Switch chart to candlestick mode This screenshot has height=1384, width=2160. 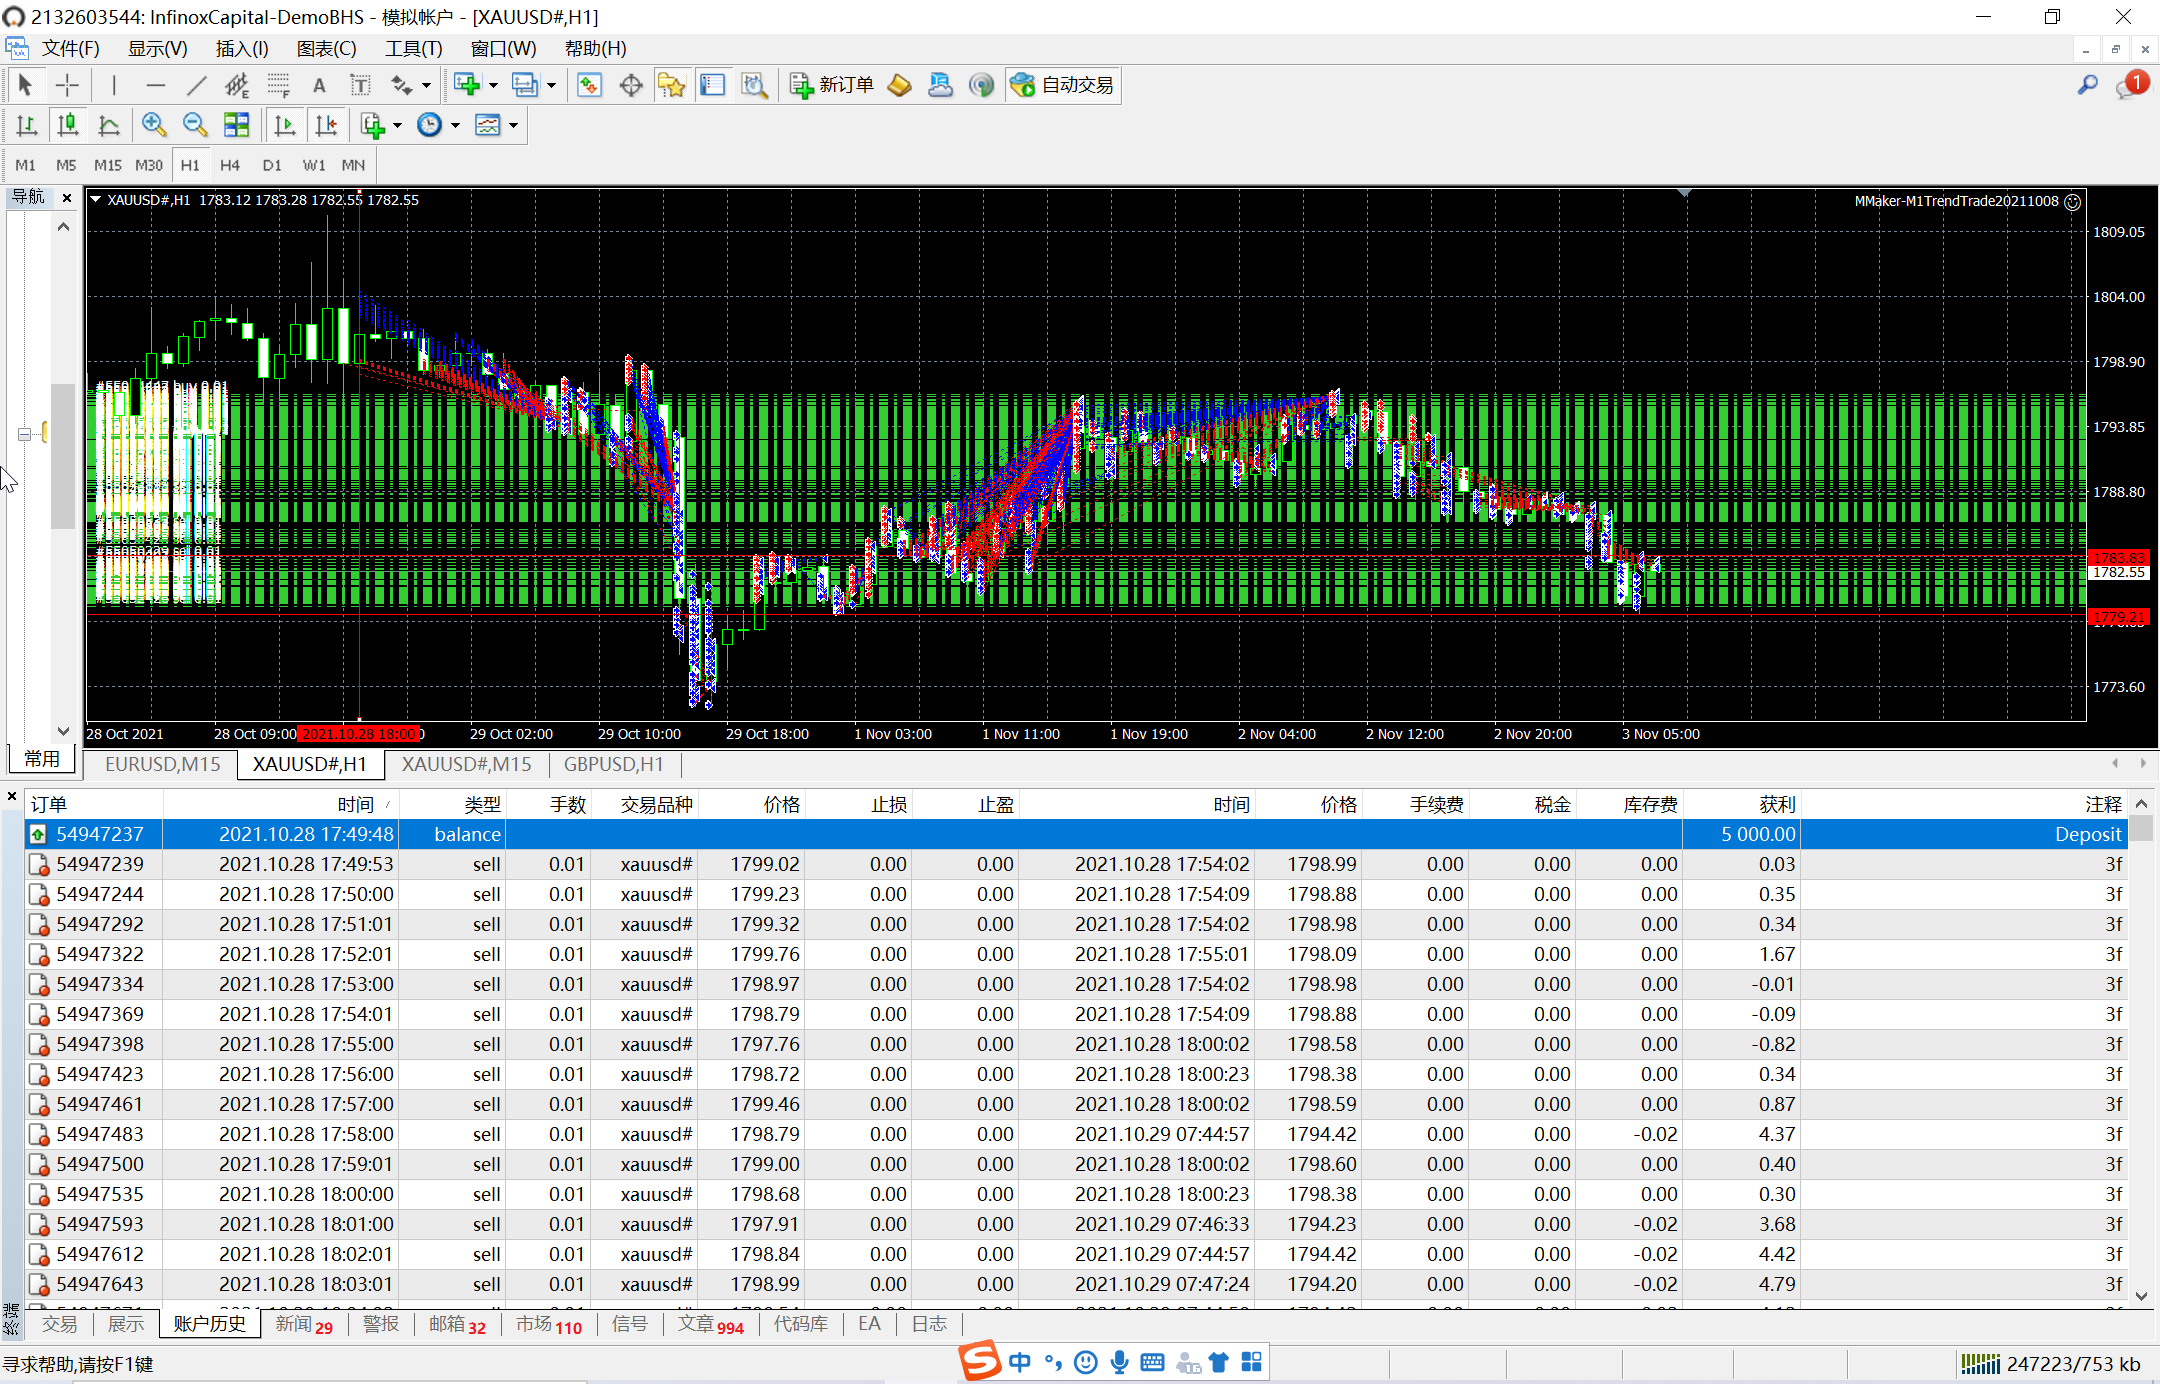point(68,125)
